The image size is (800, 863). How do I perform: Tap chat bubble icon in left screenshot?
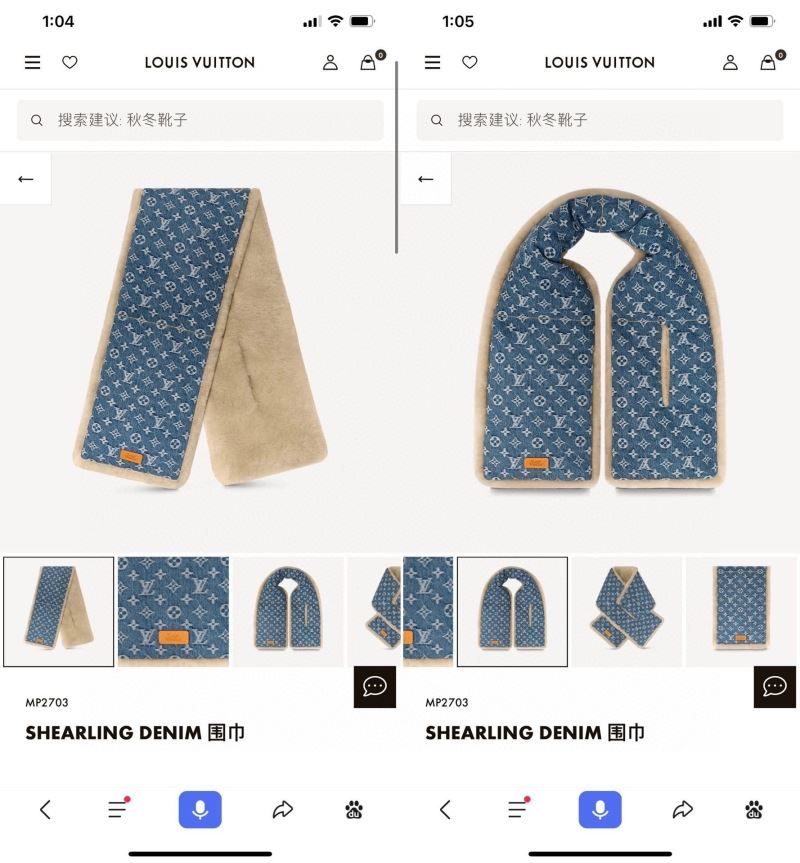(x=375, y=686)
